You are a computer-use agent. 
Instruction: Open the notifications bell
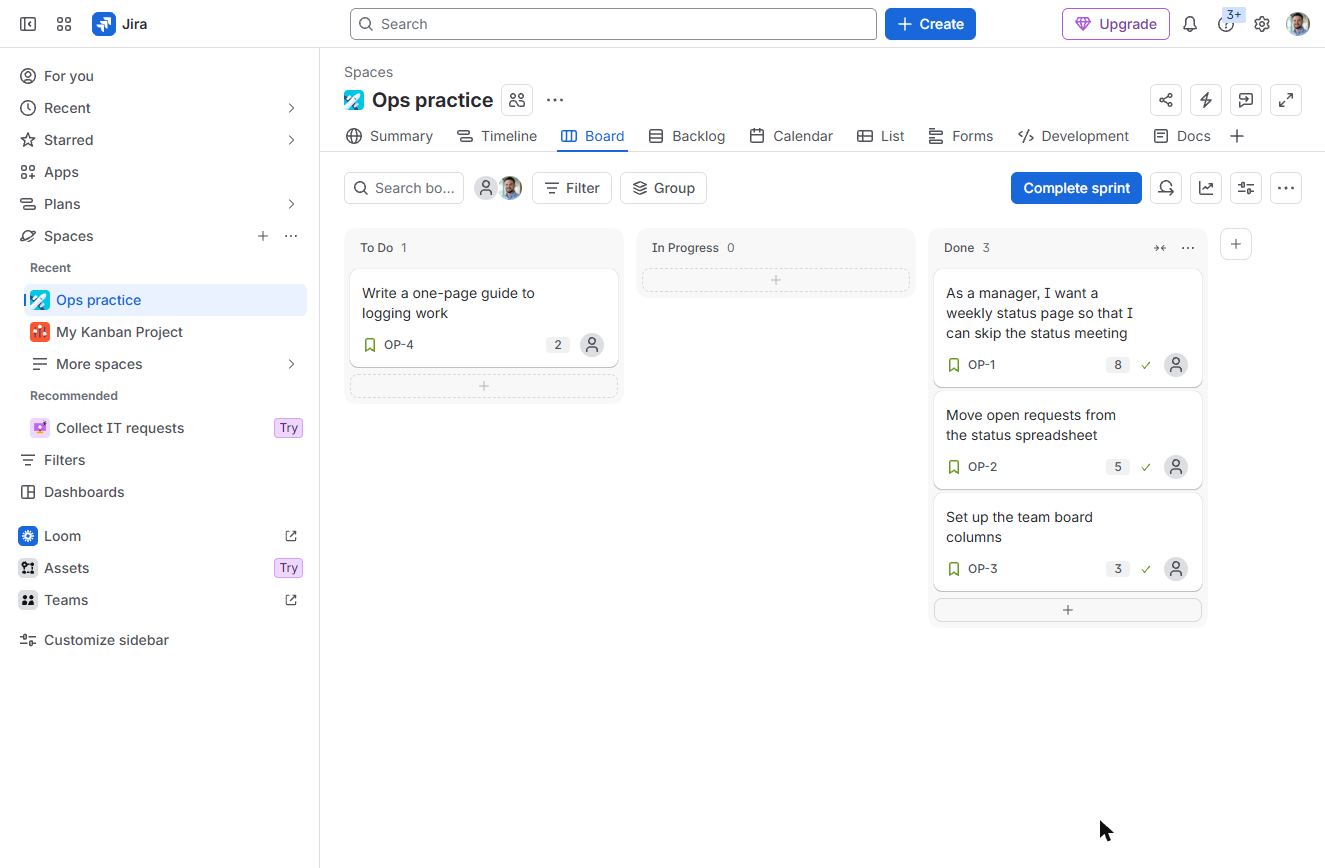click(1190, 24)
